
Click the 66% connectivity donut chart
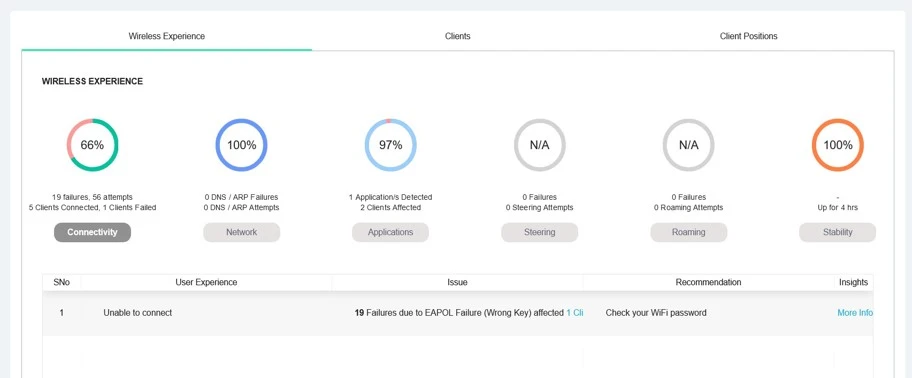92,145
